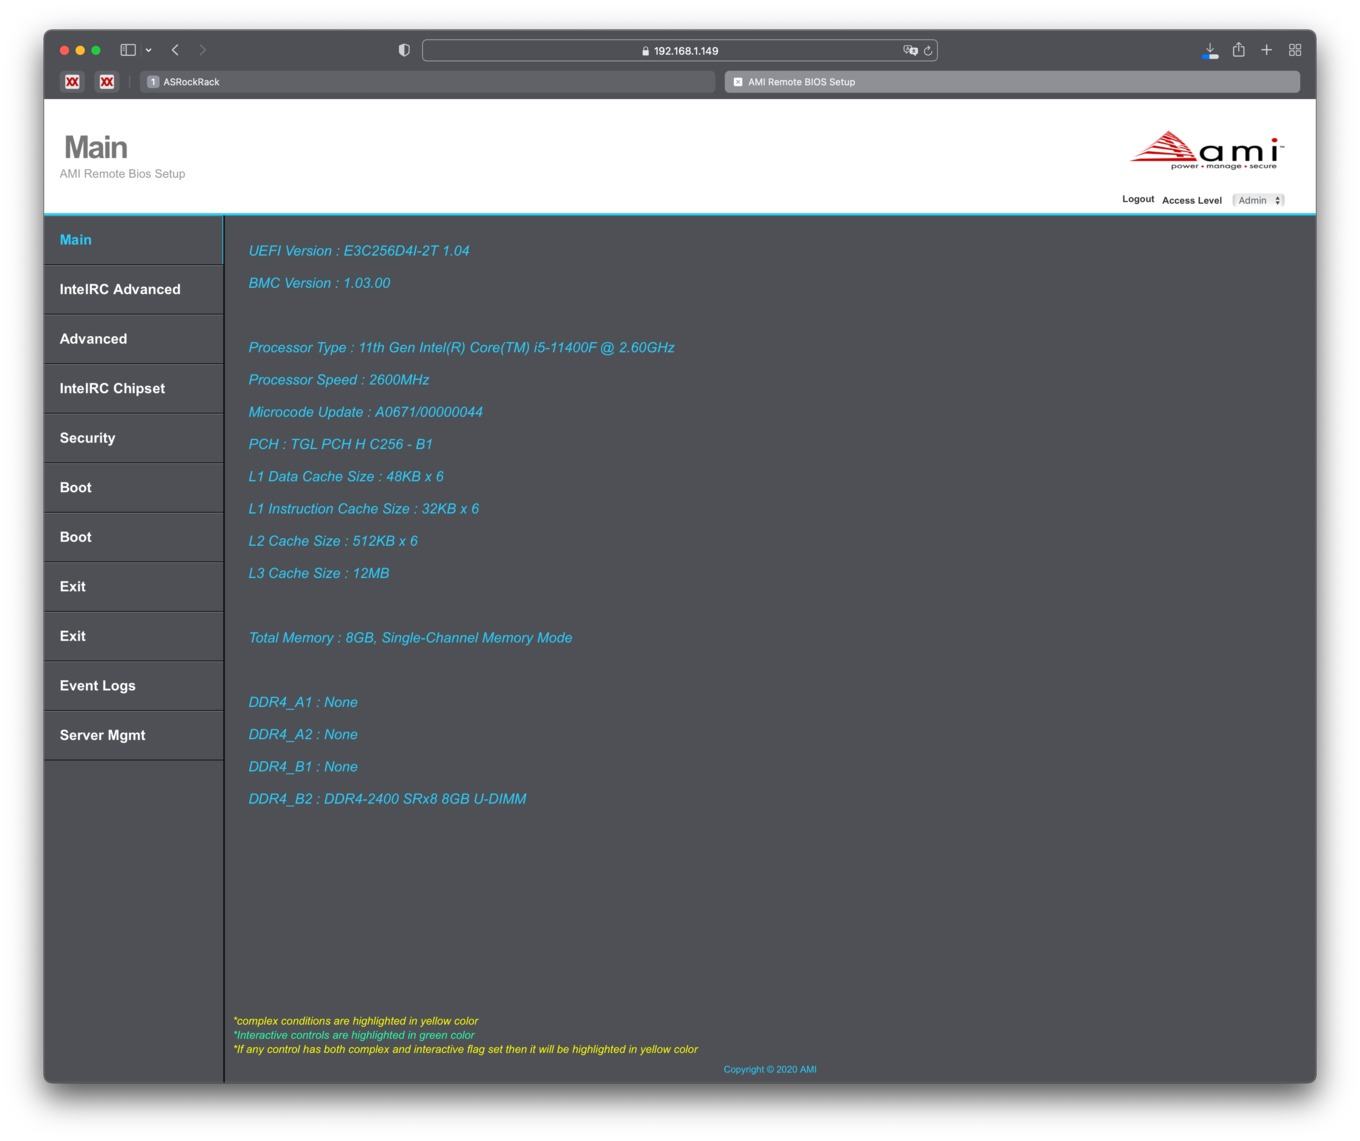Click L1 Data Cache Size 48KB x 6
Viewport: 1360px width, 1141px height.
[346, 477]
